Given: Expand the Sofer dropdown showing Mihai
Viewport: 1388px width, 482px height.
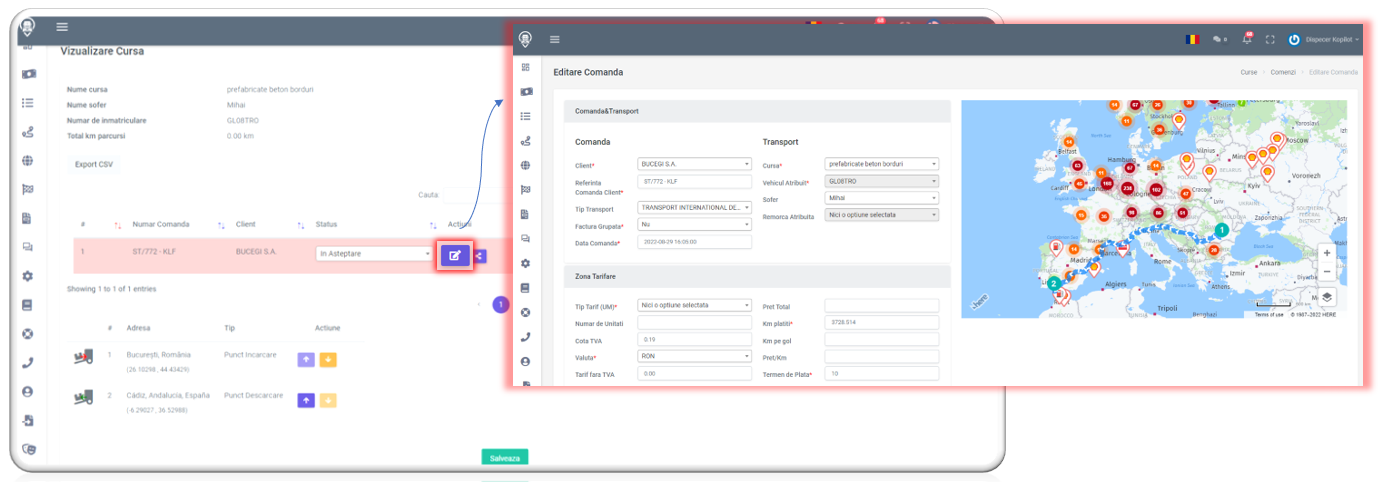Looking at the screenshot, I should (x=881, y=198).
